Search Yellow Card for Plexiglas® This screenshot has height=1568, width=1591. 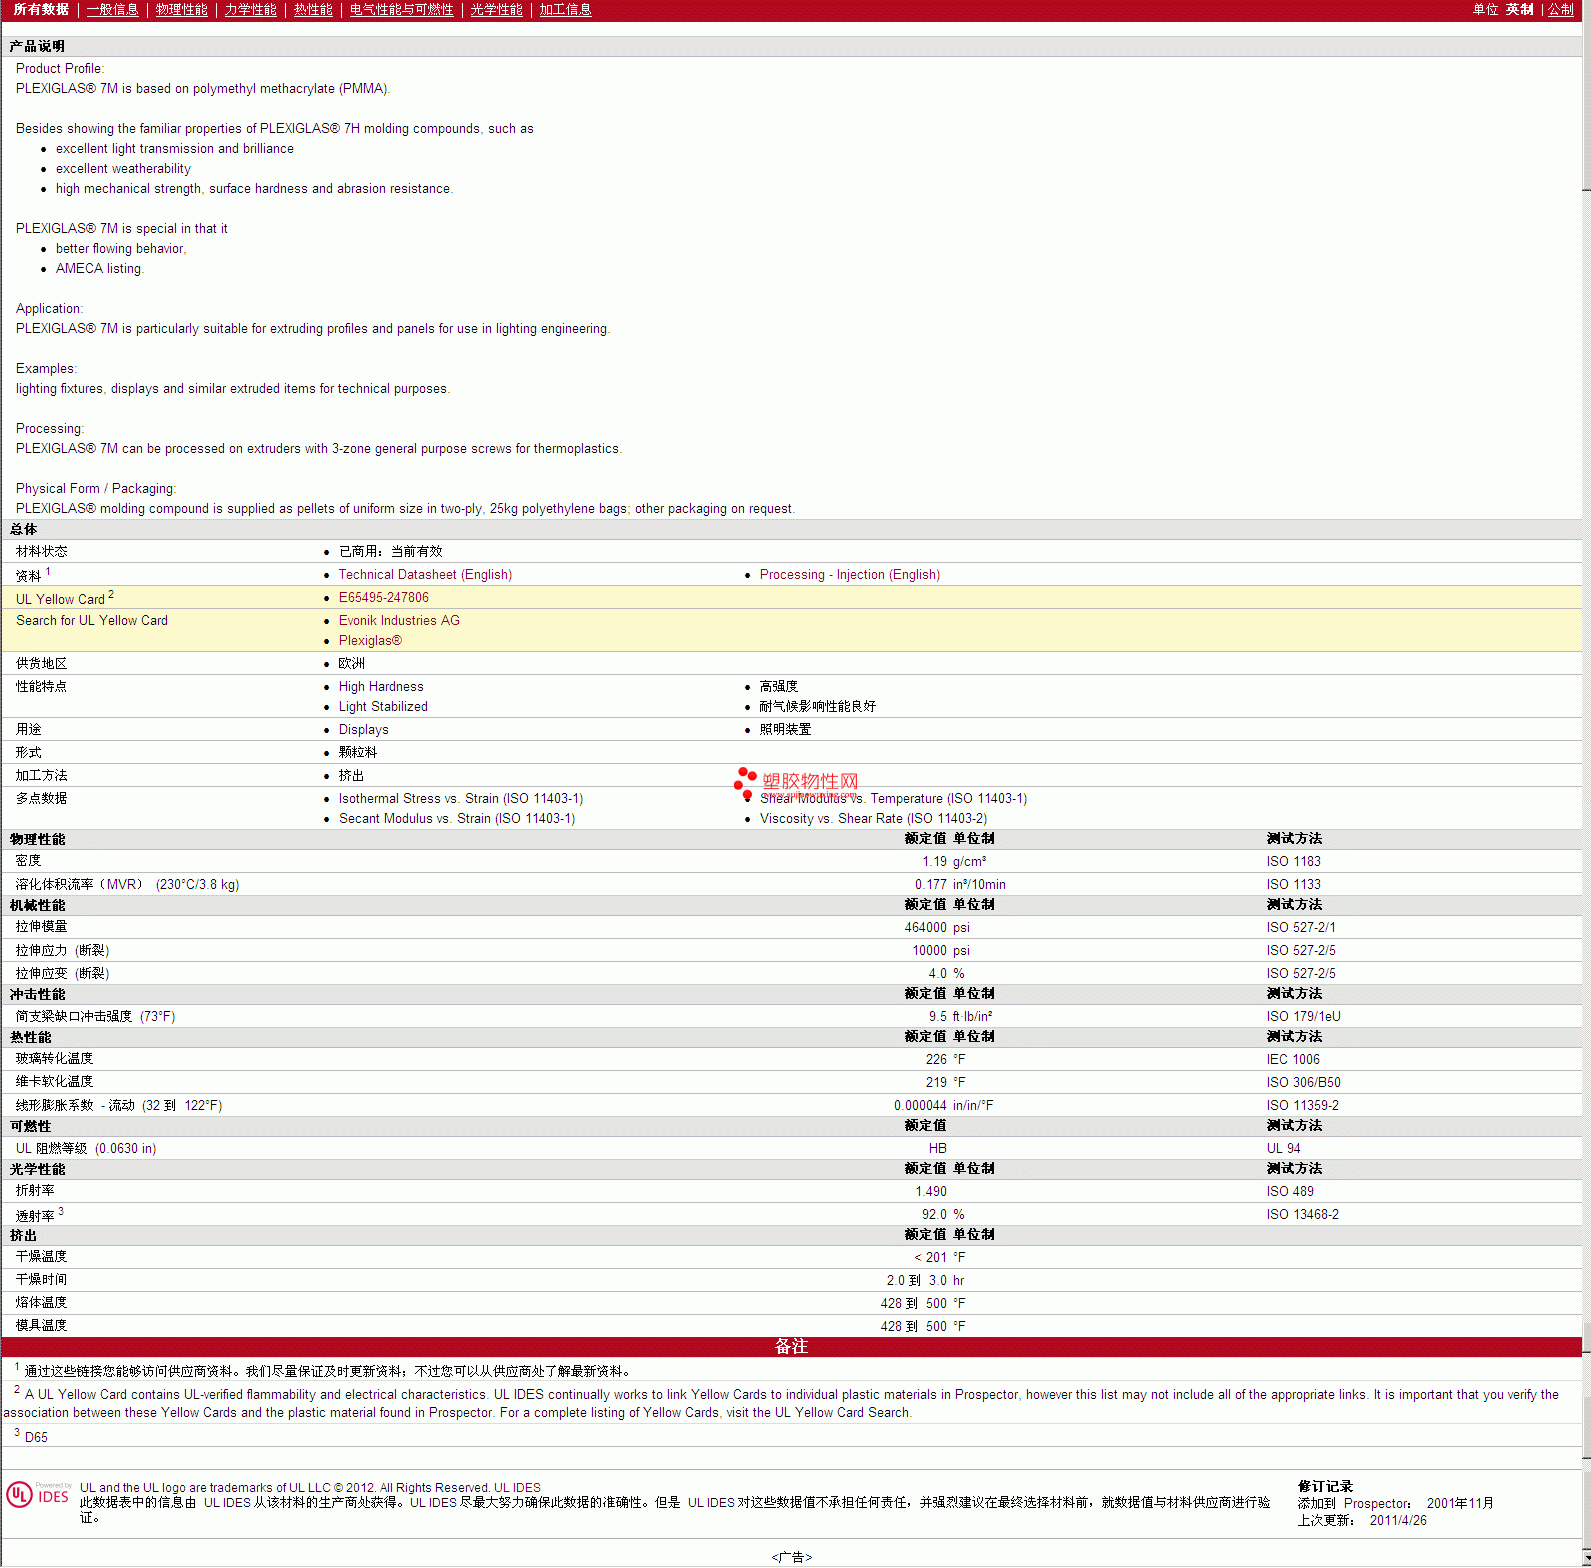[x=370, y=641]
